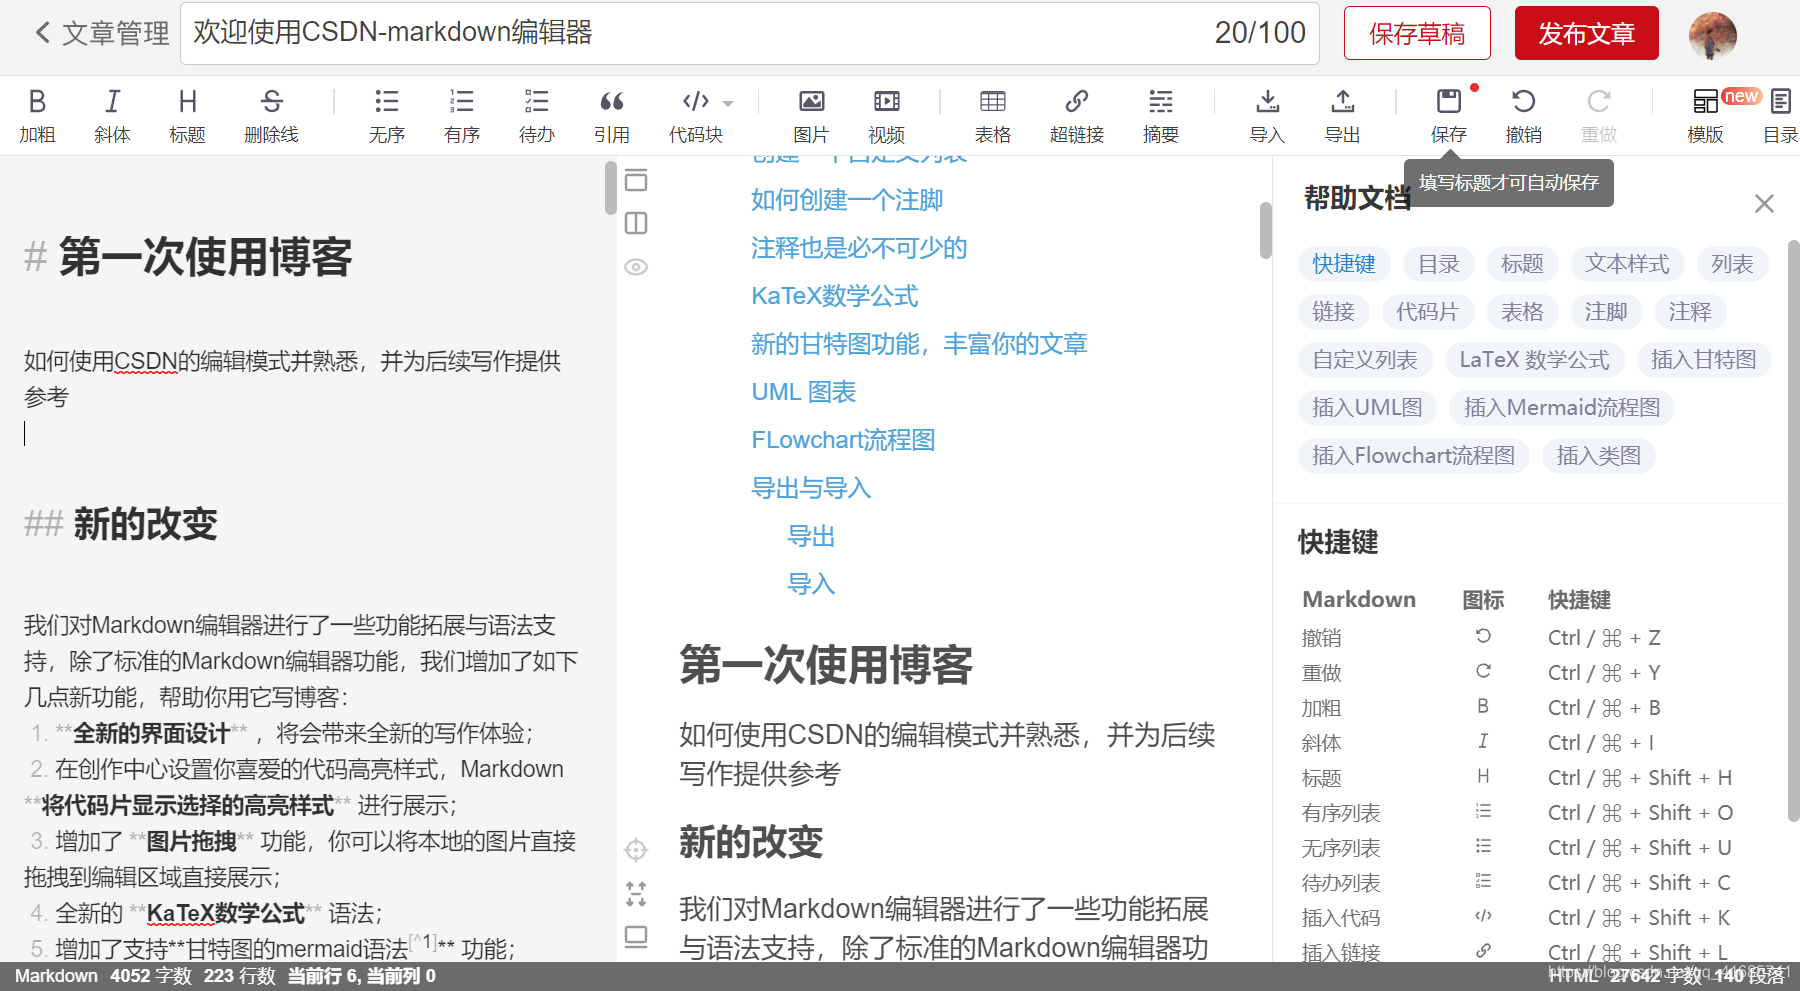1800x991 pixels.
Task: Select the 插入类图 help tag
Action: (x=1599, y=456)
